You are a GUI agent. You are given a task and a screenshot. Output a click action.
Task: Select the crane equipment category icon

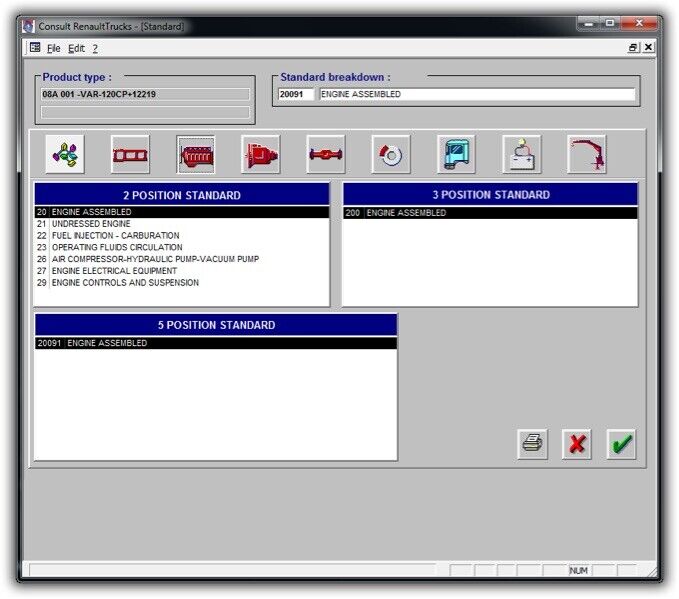click(x=586, y=155)
